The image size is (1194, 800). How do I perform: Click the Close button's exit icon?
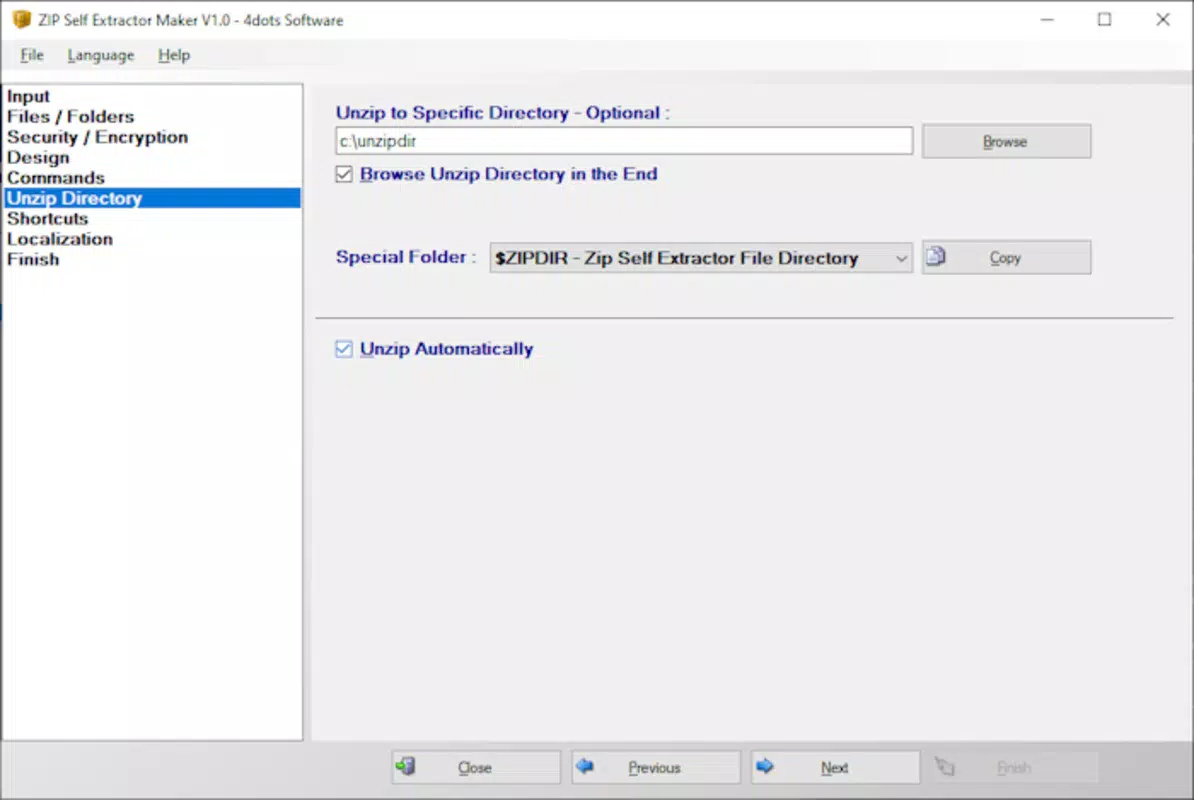click(405, 766)
